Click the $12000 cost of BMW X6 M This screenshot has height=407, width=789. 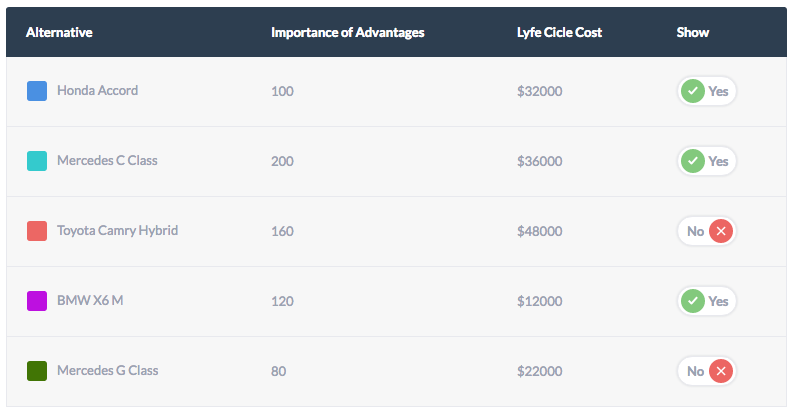coord(539,301)
